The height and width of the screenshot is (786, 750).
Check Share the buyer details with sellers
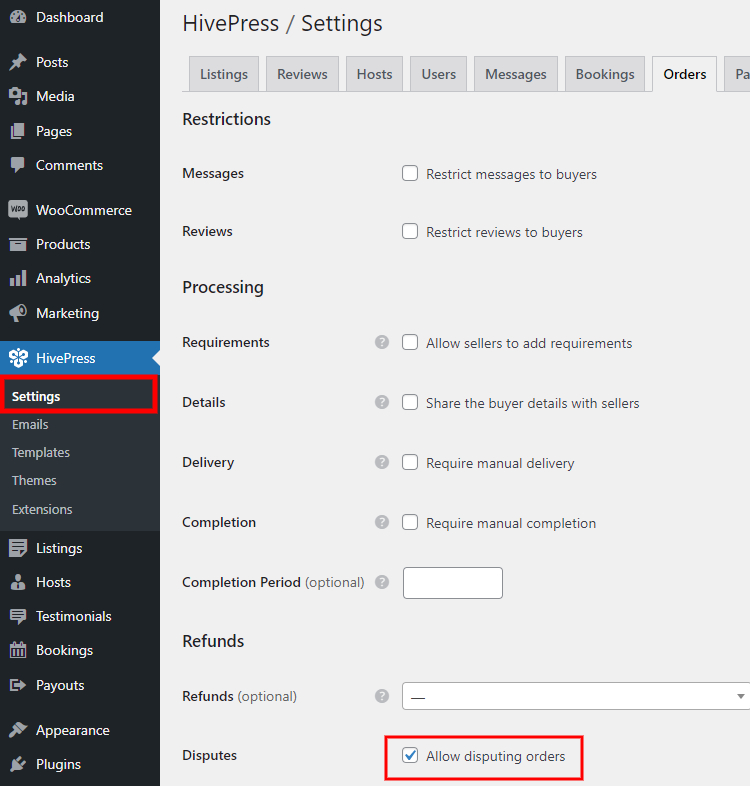410,402
